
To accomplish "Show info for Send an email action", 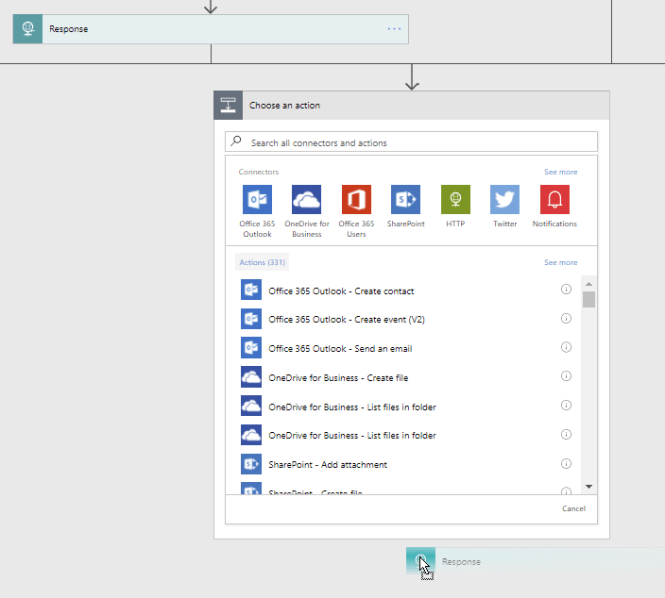I will [566, 347].
